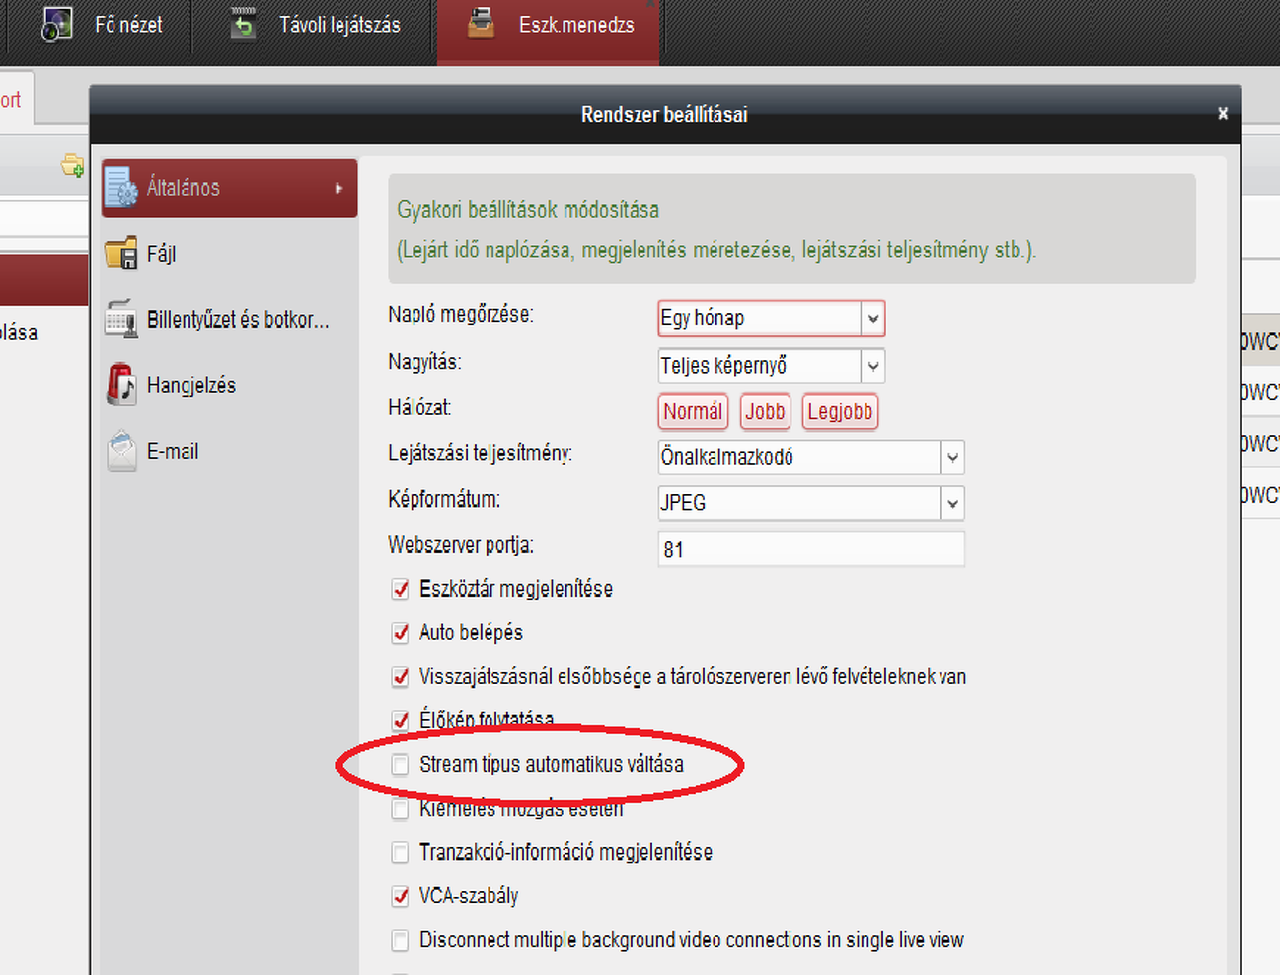The image size is (1280, 975).
Task: Click the Webszerver portja label
Action: point(461,545)
